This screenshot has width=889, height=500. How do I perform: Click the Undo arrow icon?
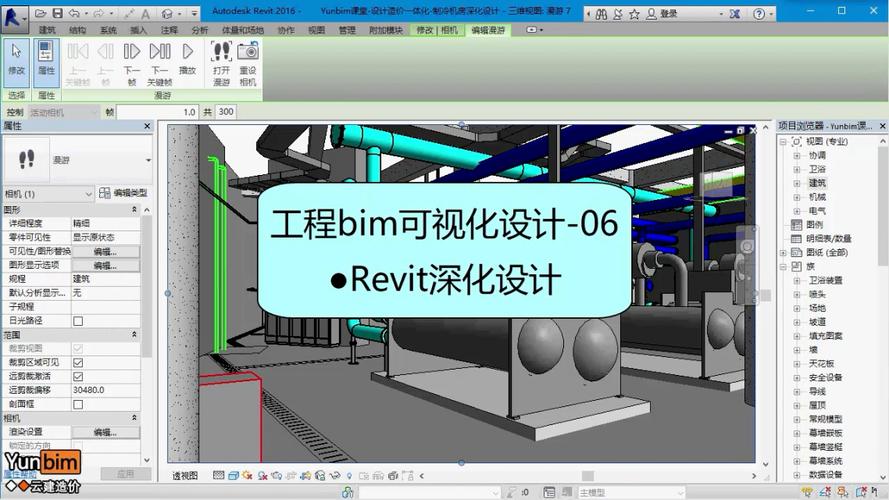point(74,13)
